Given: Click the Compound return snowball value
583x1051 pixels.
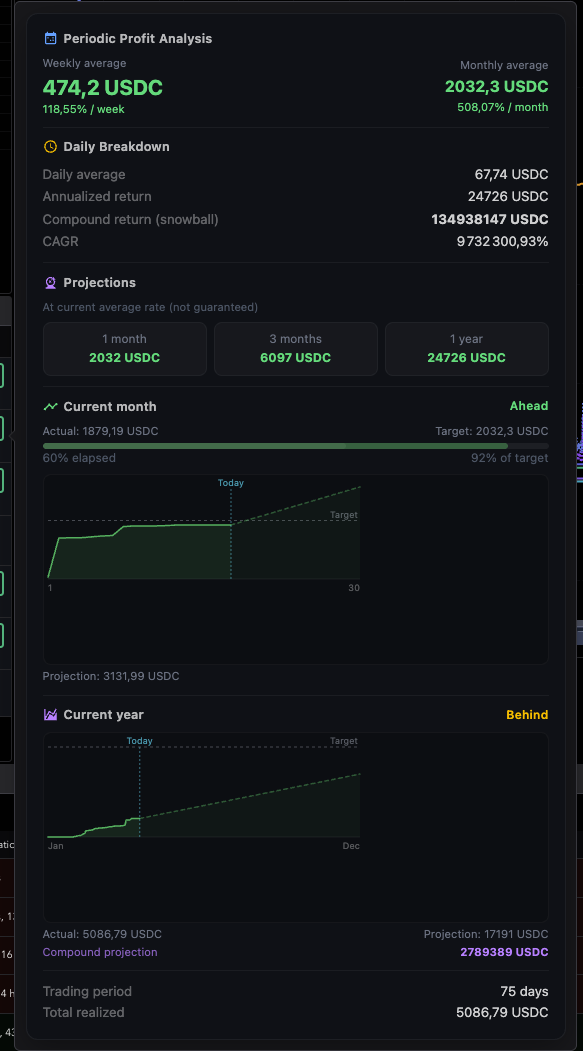Looking at the screenshot, I should coord(490,219).
